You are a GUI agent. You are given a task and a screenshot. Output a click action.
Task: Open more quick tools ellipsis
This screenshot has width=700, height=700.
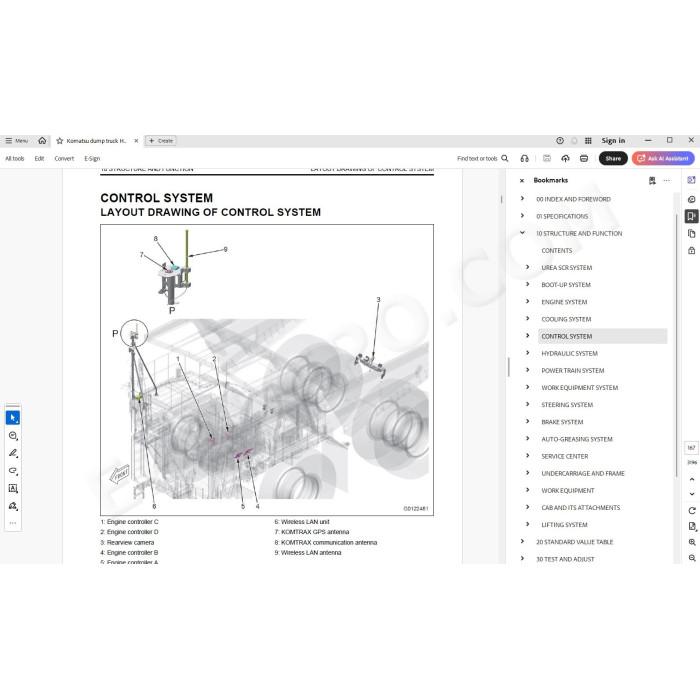pyautogui.click(x=13, y=523)
